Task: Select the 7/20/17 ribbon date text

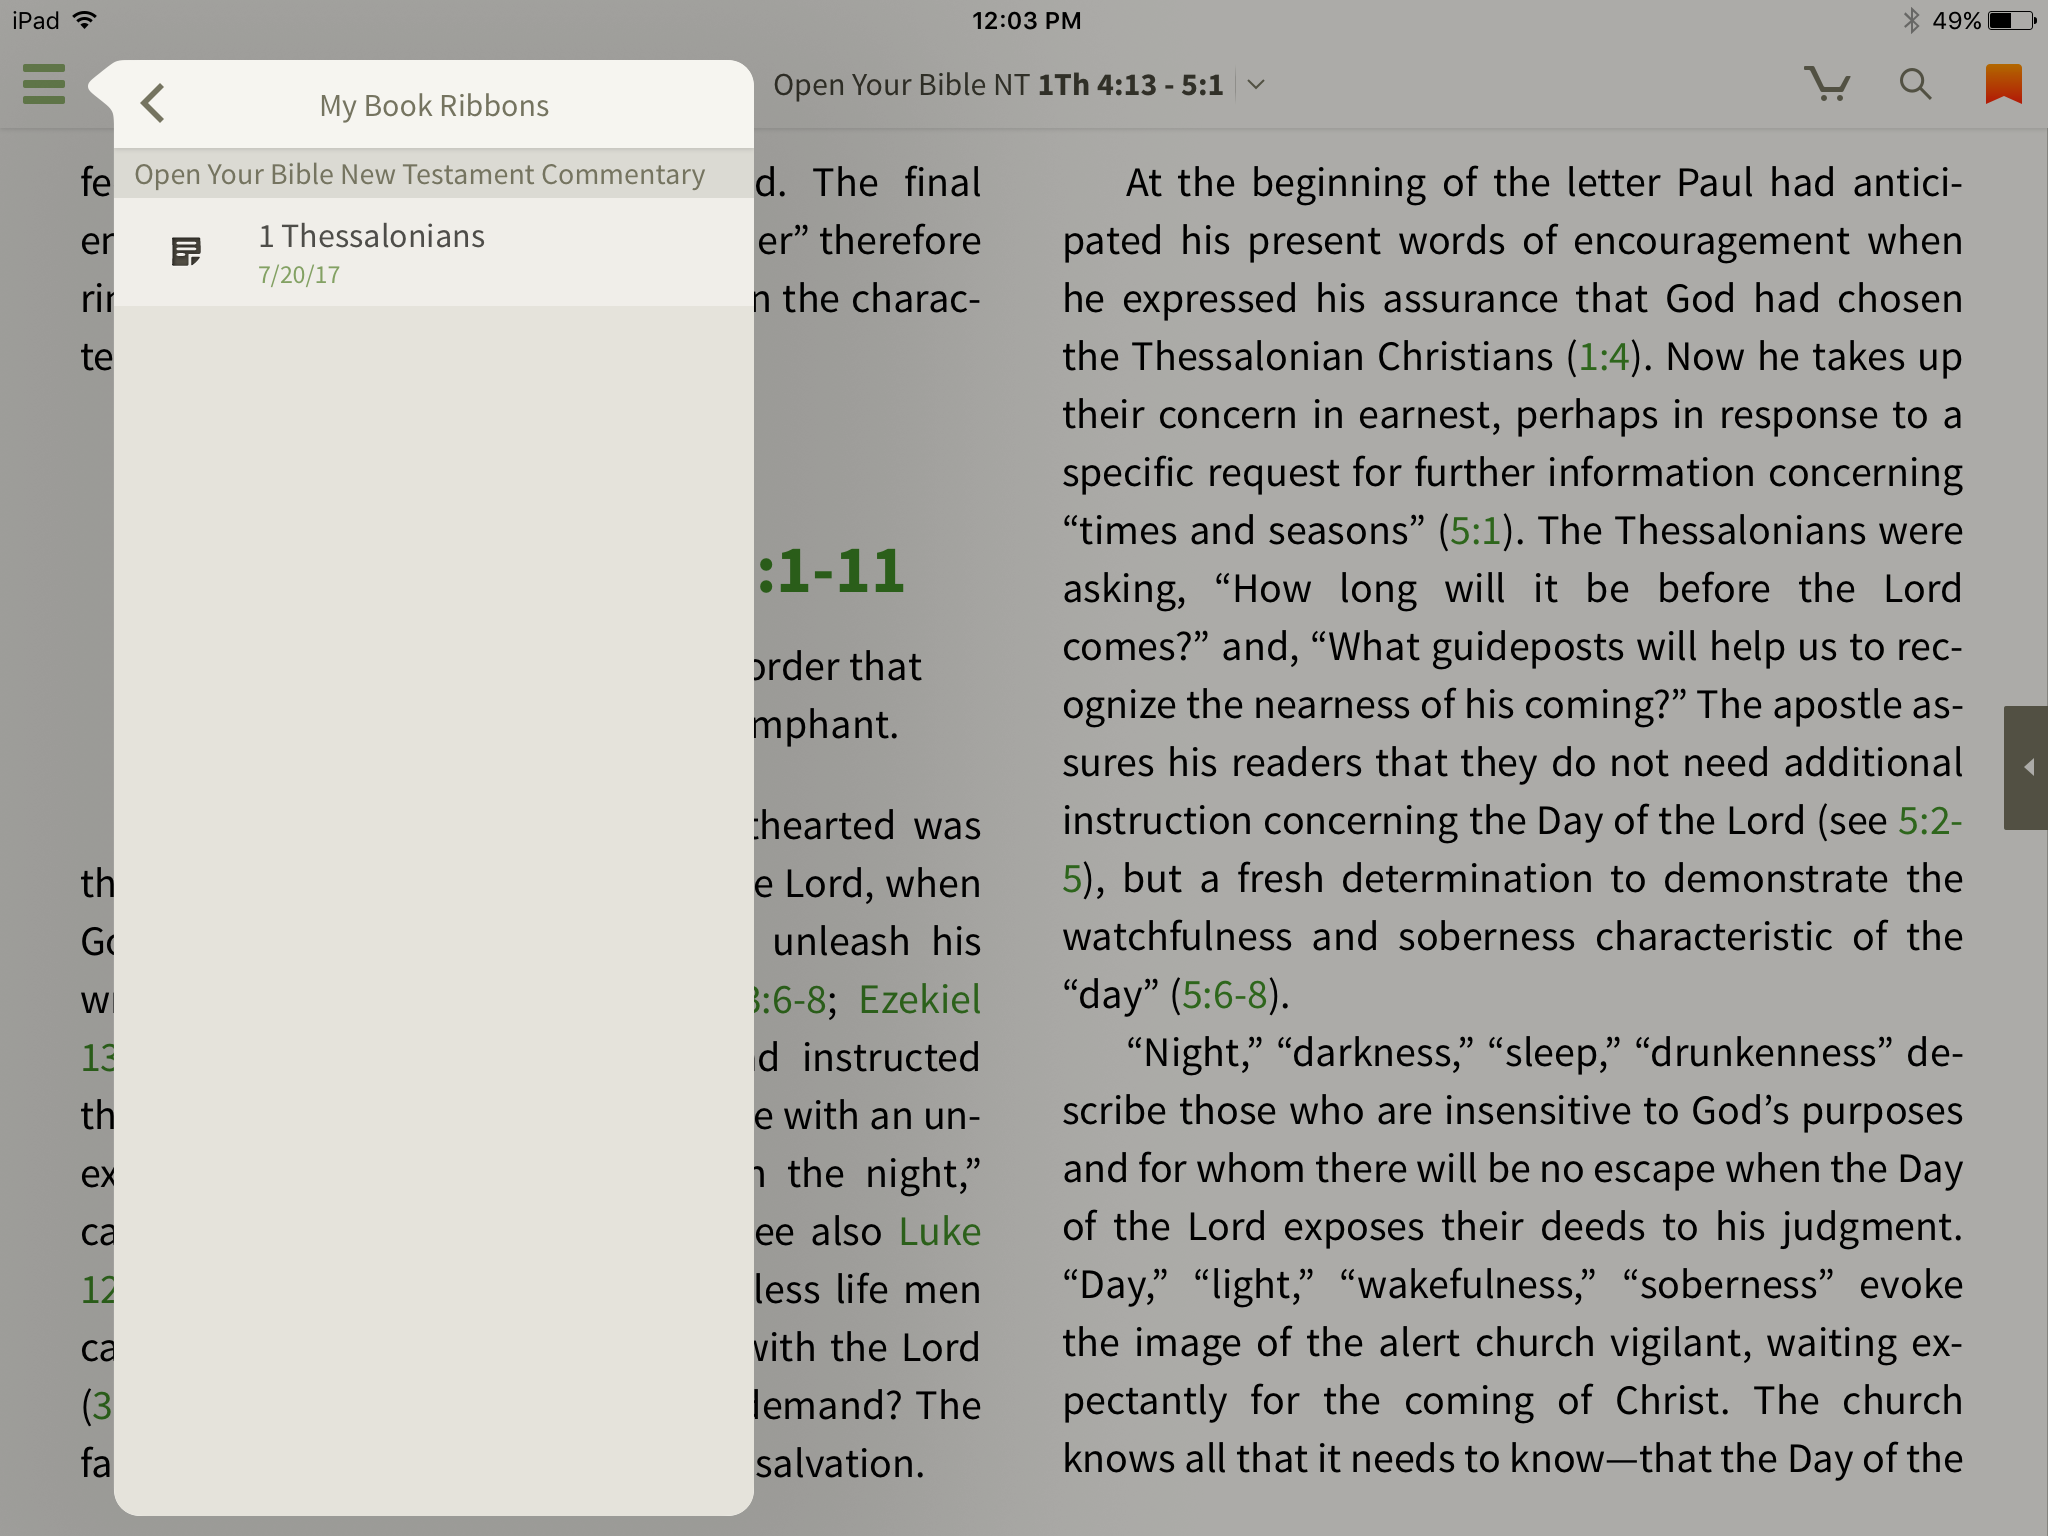Action: [299, 275]
